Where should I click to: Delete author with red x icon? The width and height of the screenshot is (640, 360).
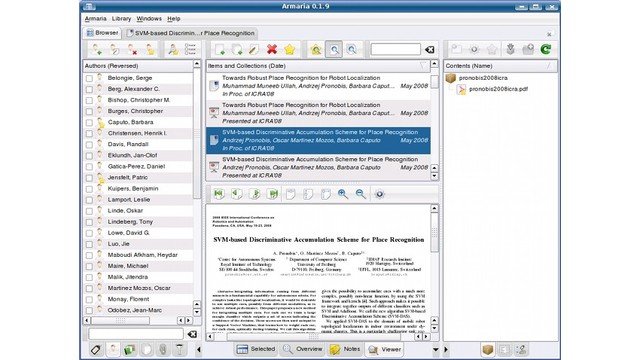click(x=132, y=50)
